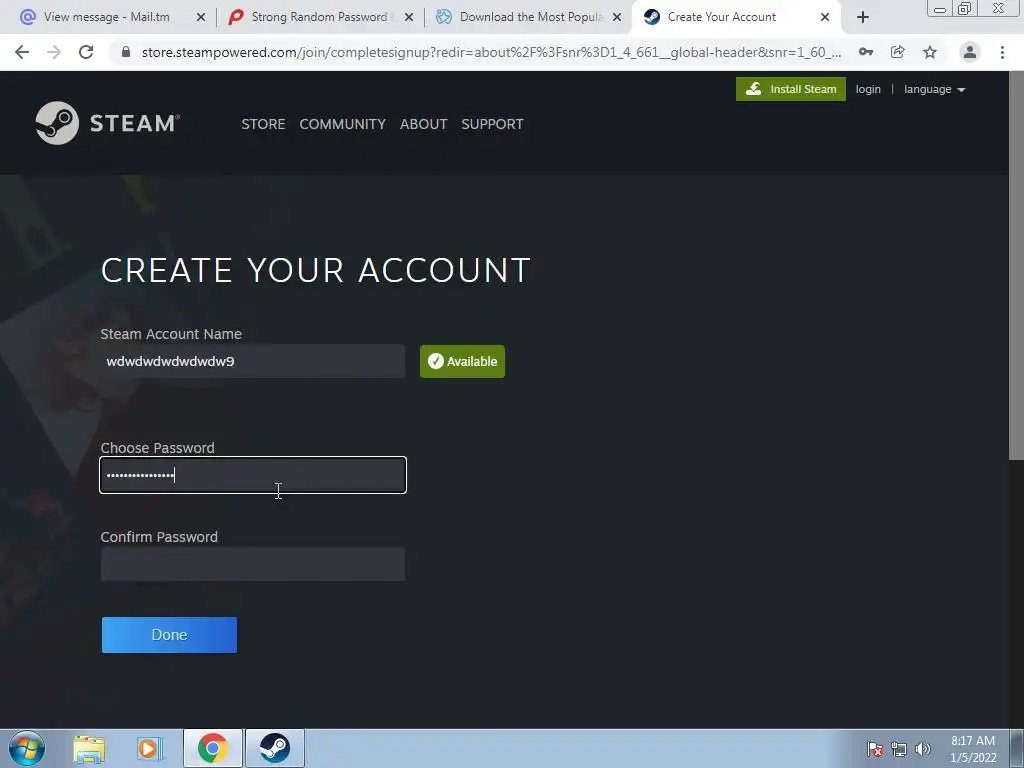
Task: Open Chrome's three-dot menu
Action: [x=1002, y=52]
